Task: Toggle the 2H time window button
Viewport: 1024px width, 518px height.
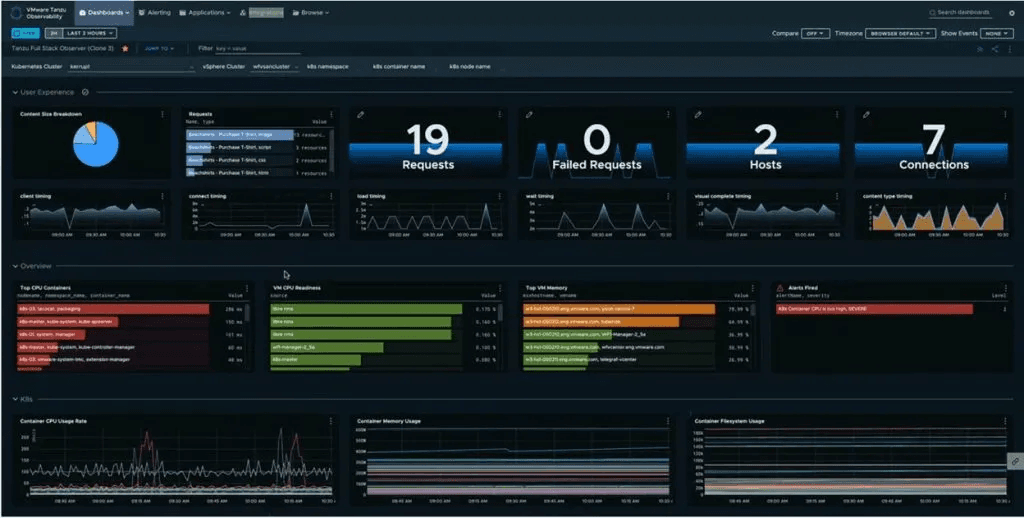Action: point(54,33)
